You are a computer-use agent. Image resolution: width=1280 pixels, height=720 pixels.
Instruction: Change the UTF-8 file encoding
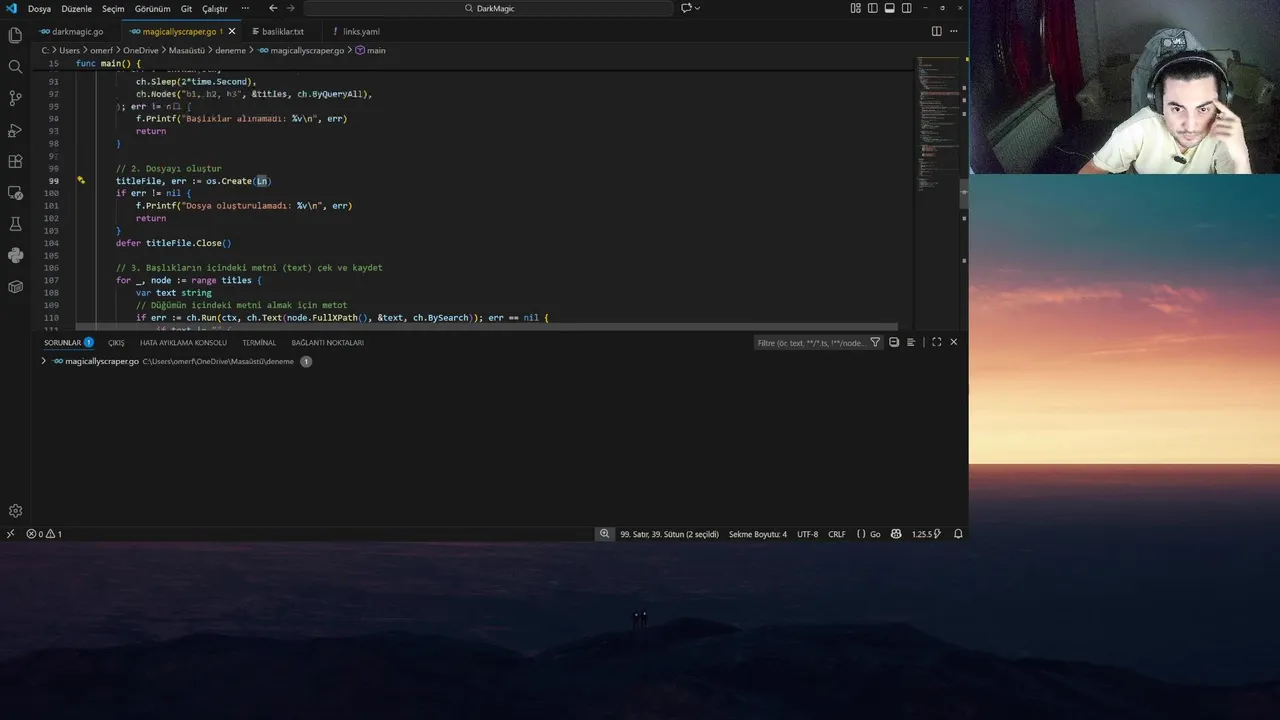click(x=807, y=534)
